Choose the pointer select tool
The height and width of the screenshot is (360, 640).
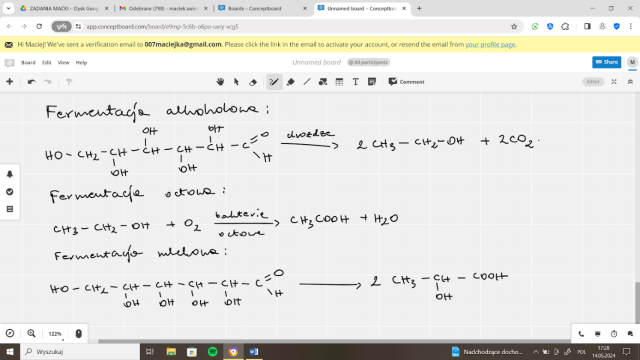tap(236, 82)
